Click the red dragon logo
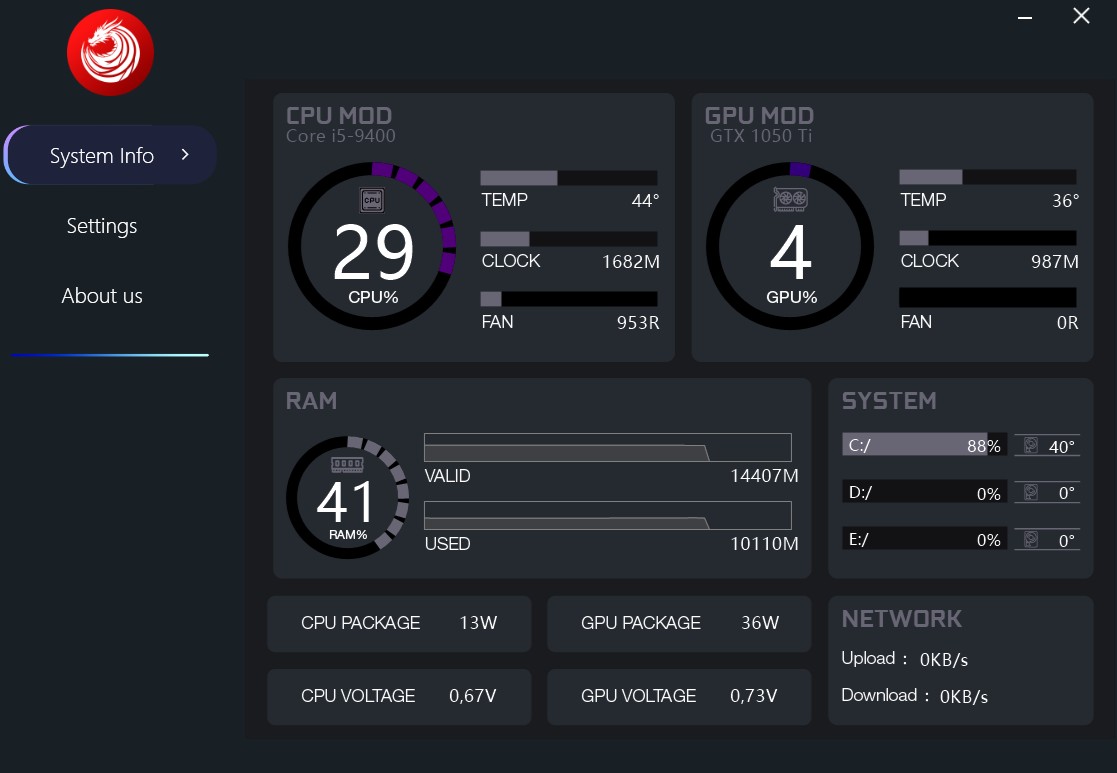The height and width of the screenshot is (773, 1117). pos(110,53)
